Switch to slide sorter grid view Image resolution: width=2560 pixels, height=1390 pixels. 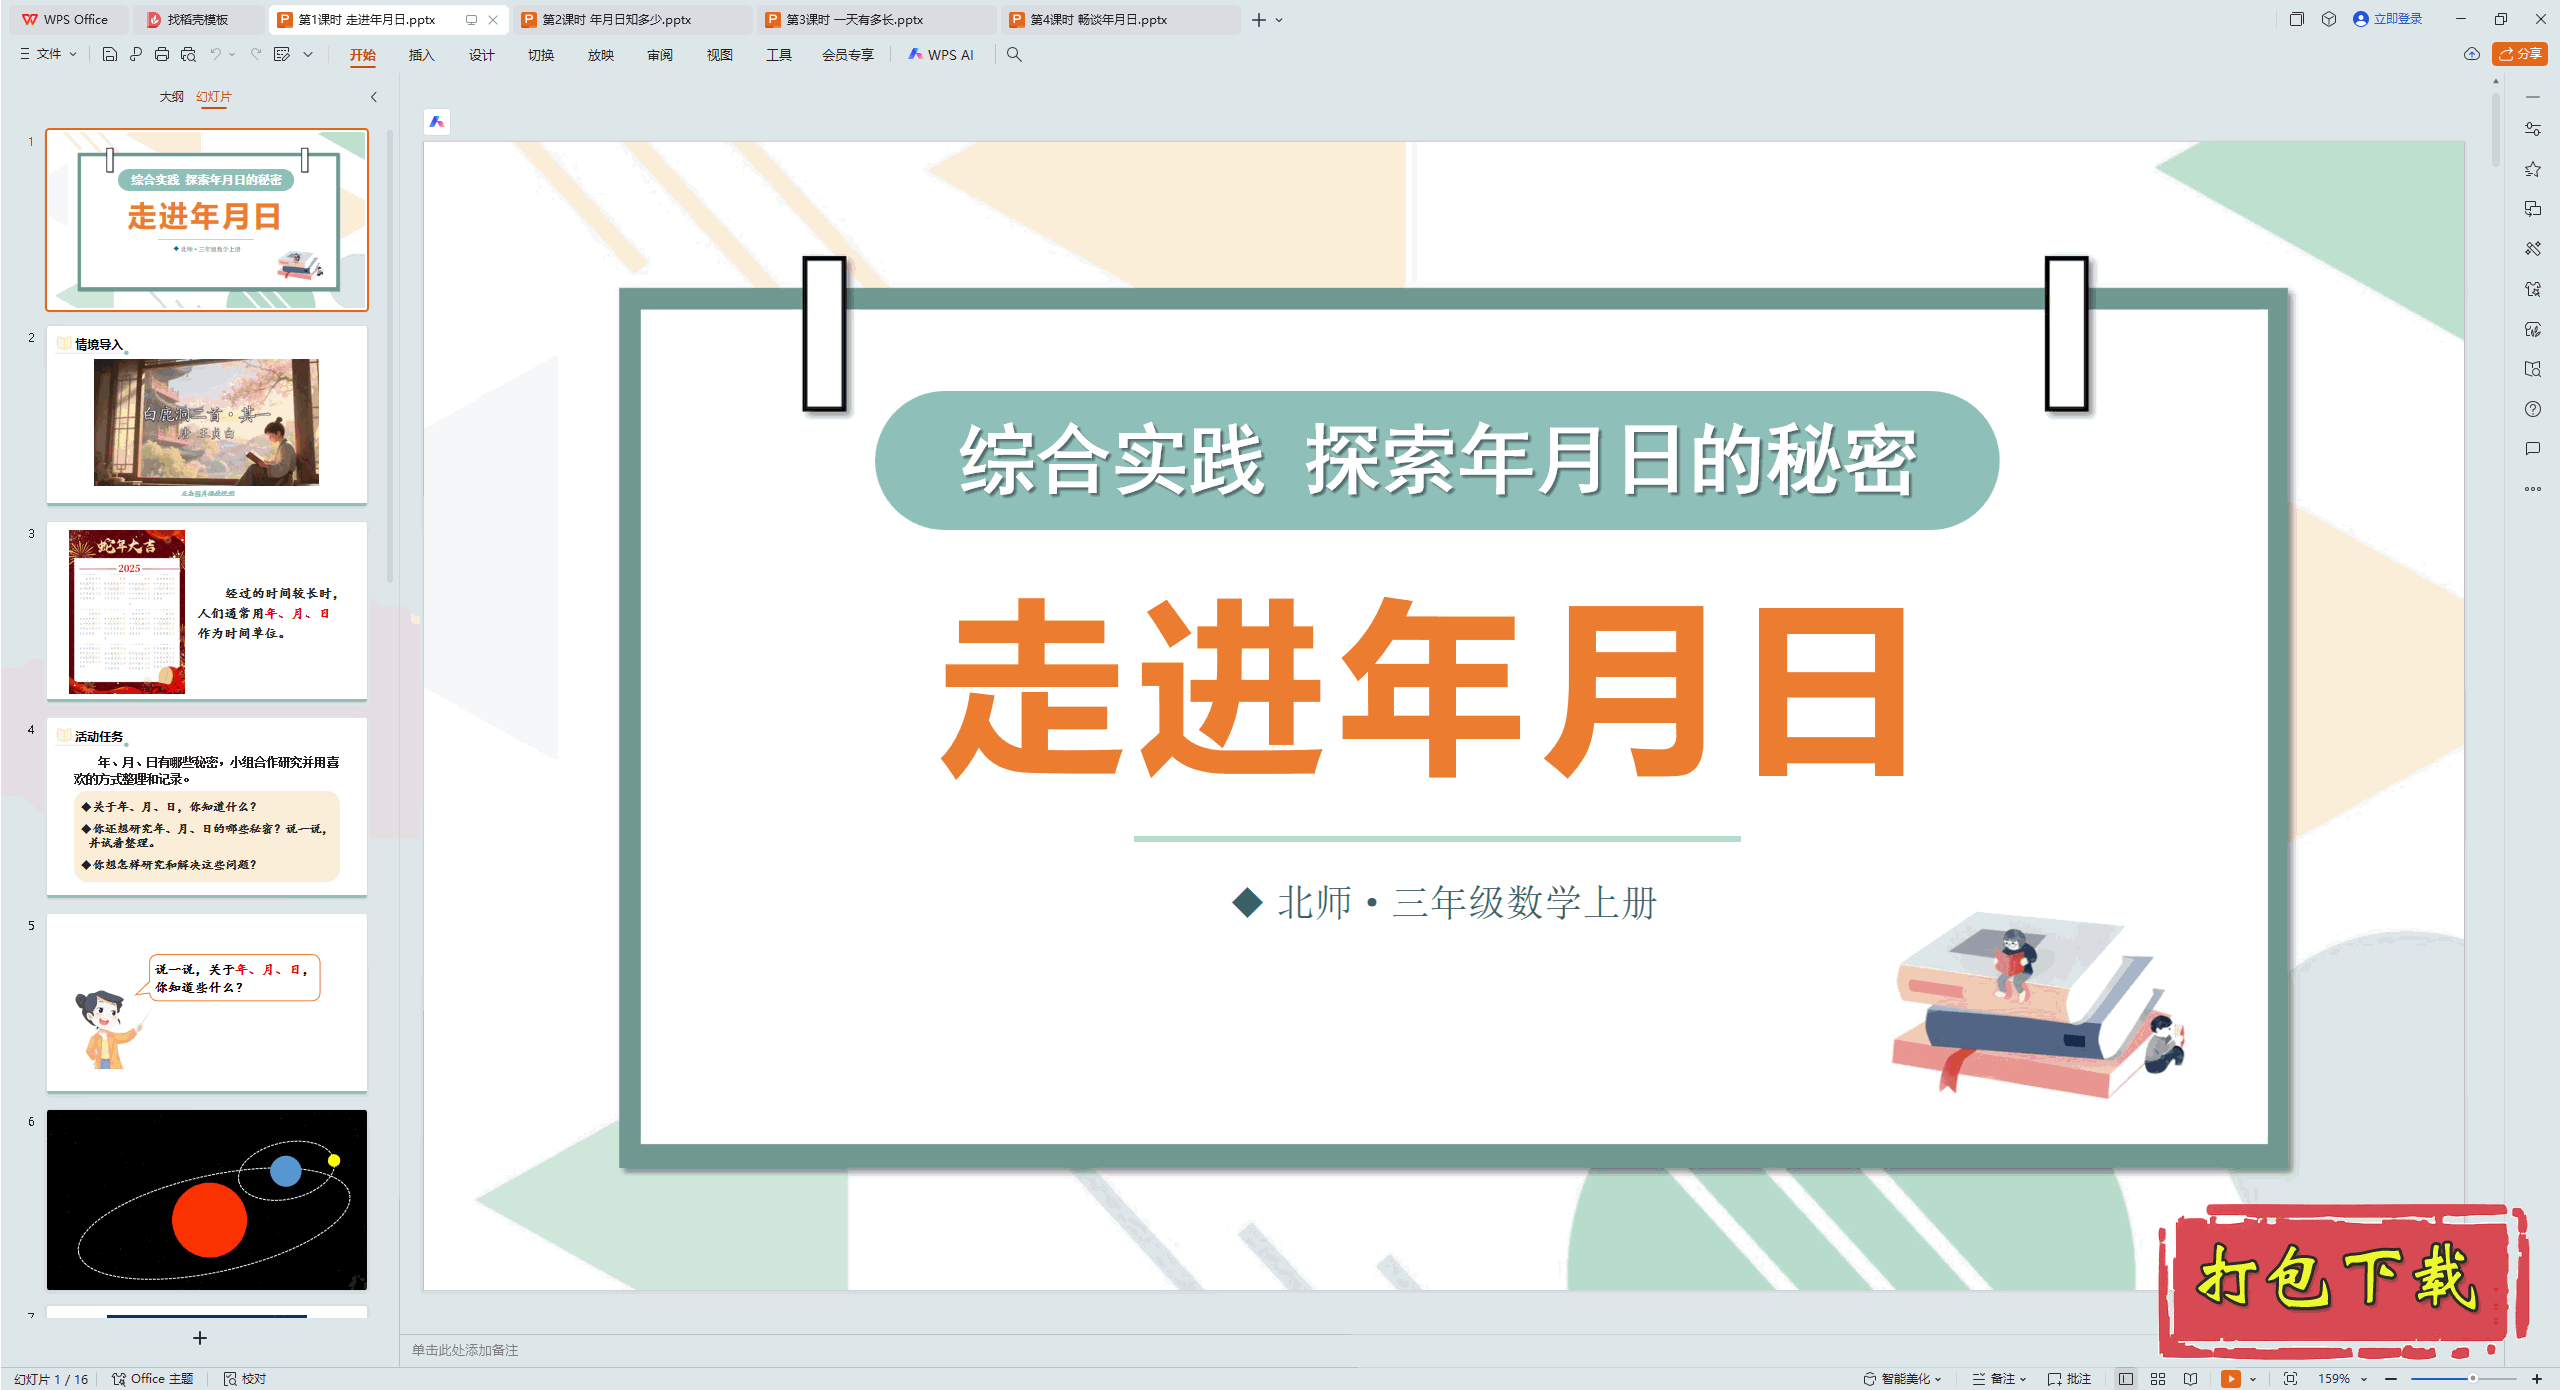coord(2158,1378)
